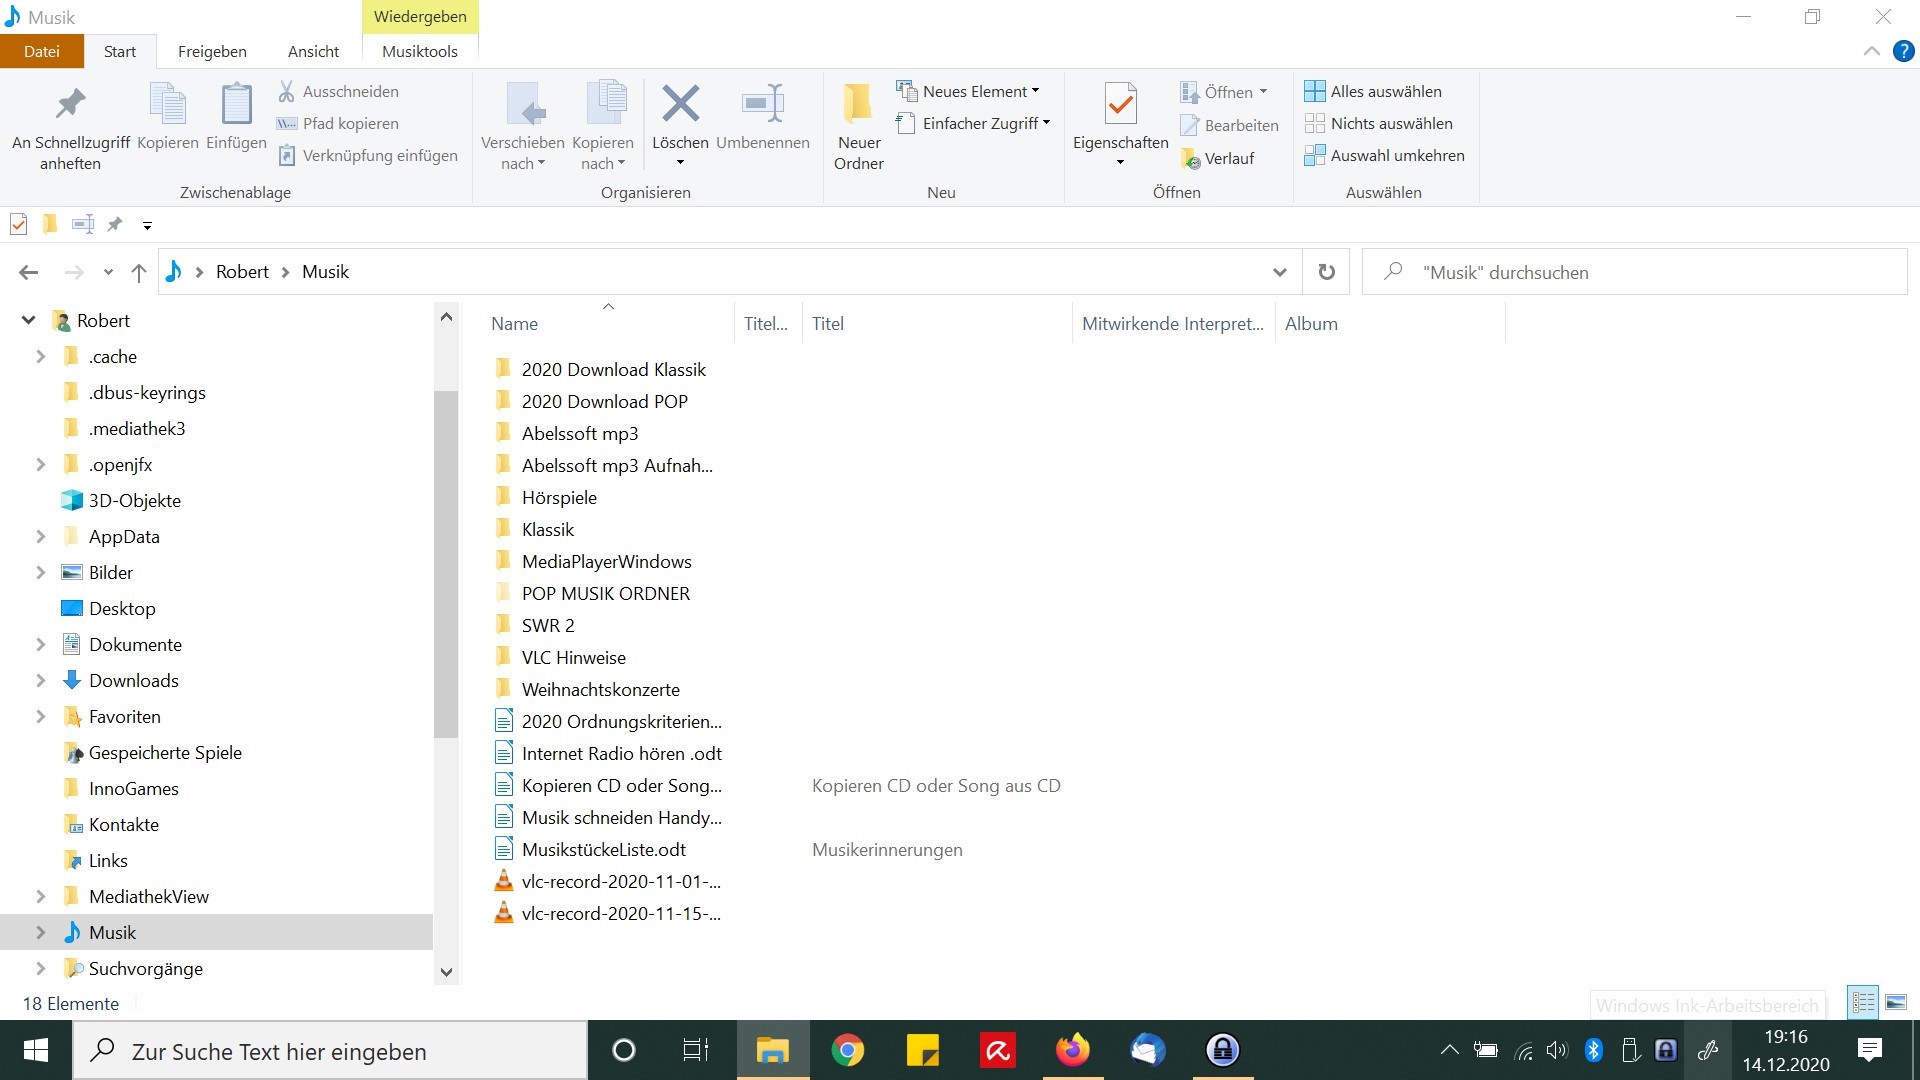
Task: Pin to Quick Access (An Schnellzugriff anheften)
Action: (x=70, y=127)
